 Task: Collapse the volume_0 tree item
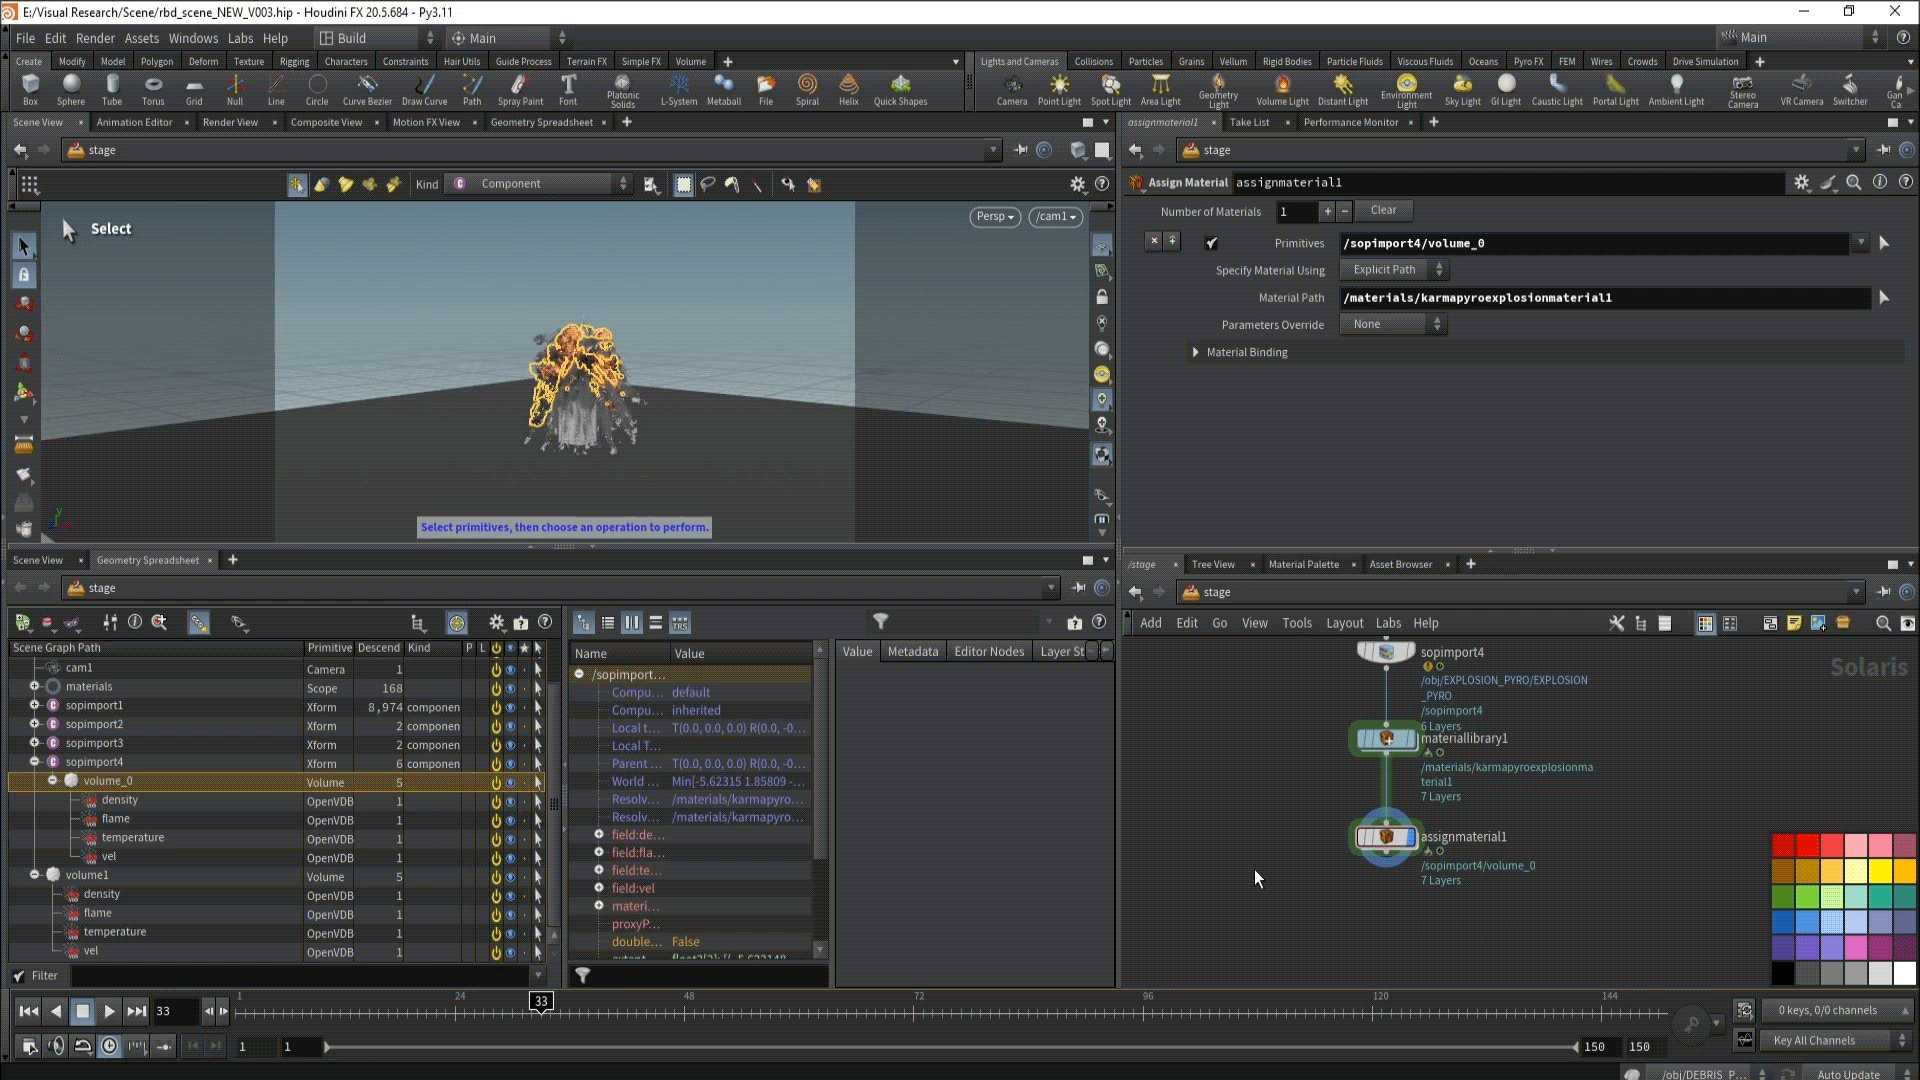coord(53,781)
